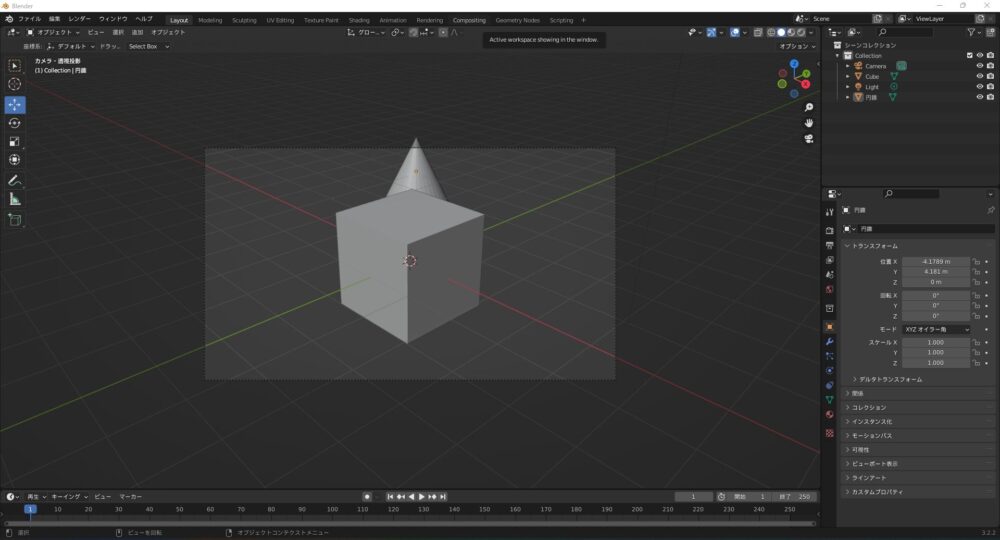Click the viewport zoom magnifier icon
Screen dimensions: 1000x540
[809, 108]
